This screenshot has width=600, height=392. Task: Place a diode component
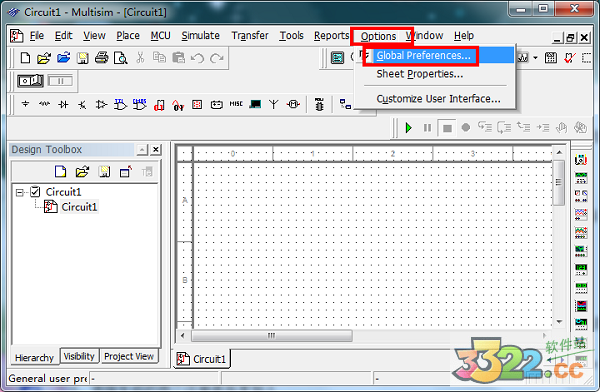pyautogui.click(x=63, y=104)
